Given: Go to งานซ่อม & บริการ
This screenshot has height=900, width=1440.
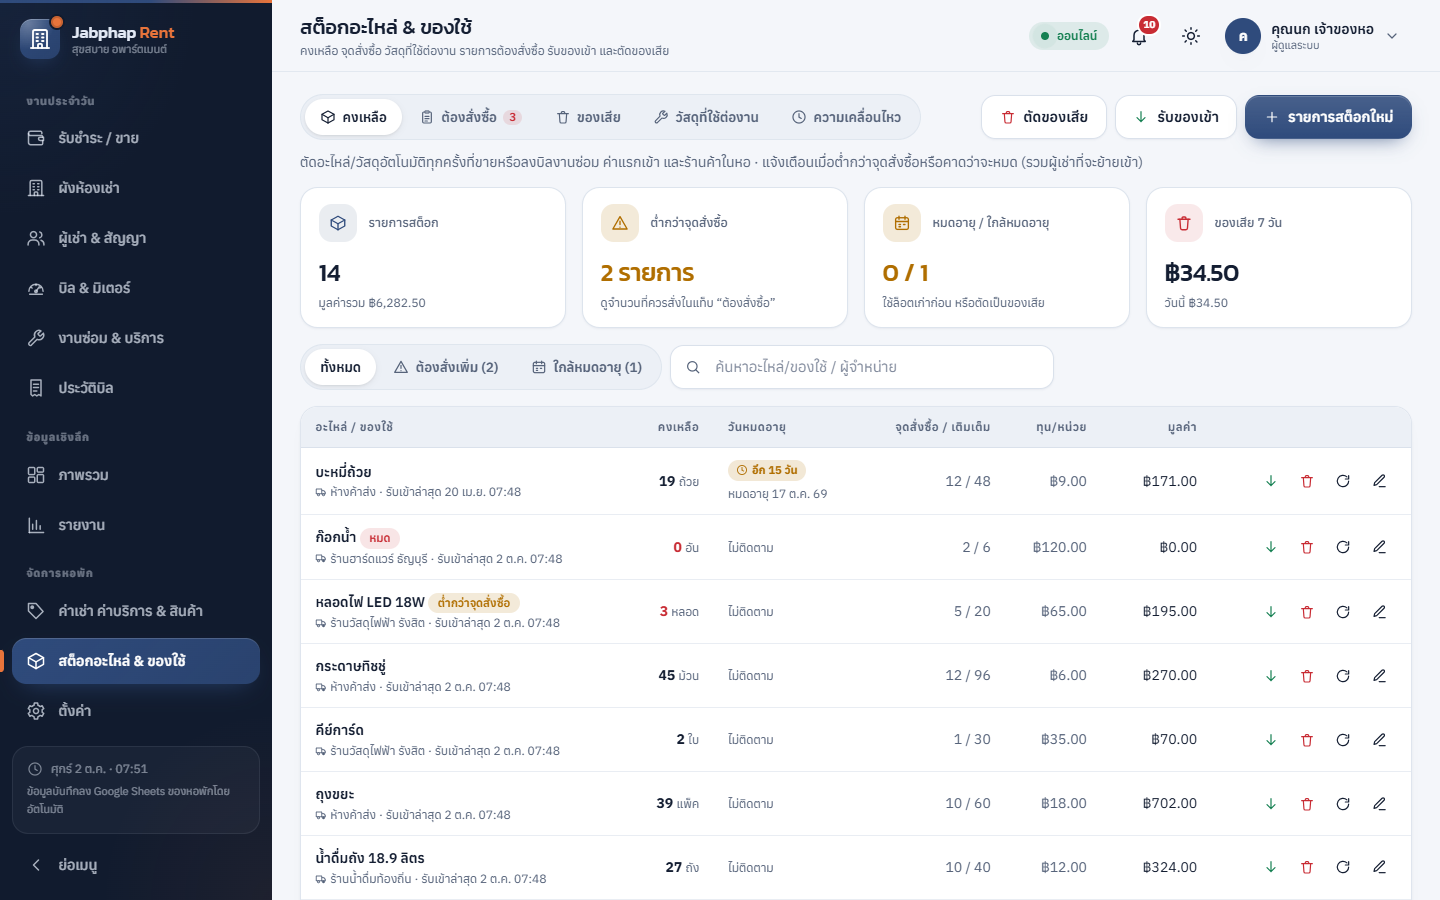Looking at the screenshot, I should click(x=136, y=338).
